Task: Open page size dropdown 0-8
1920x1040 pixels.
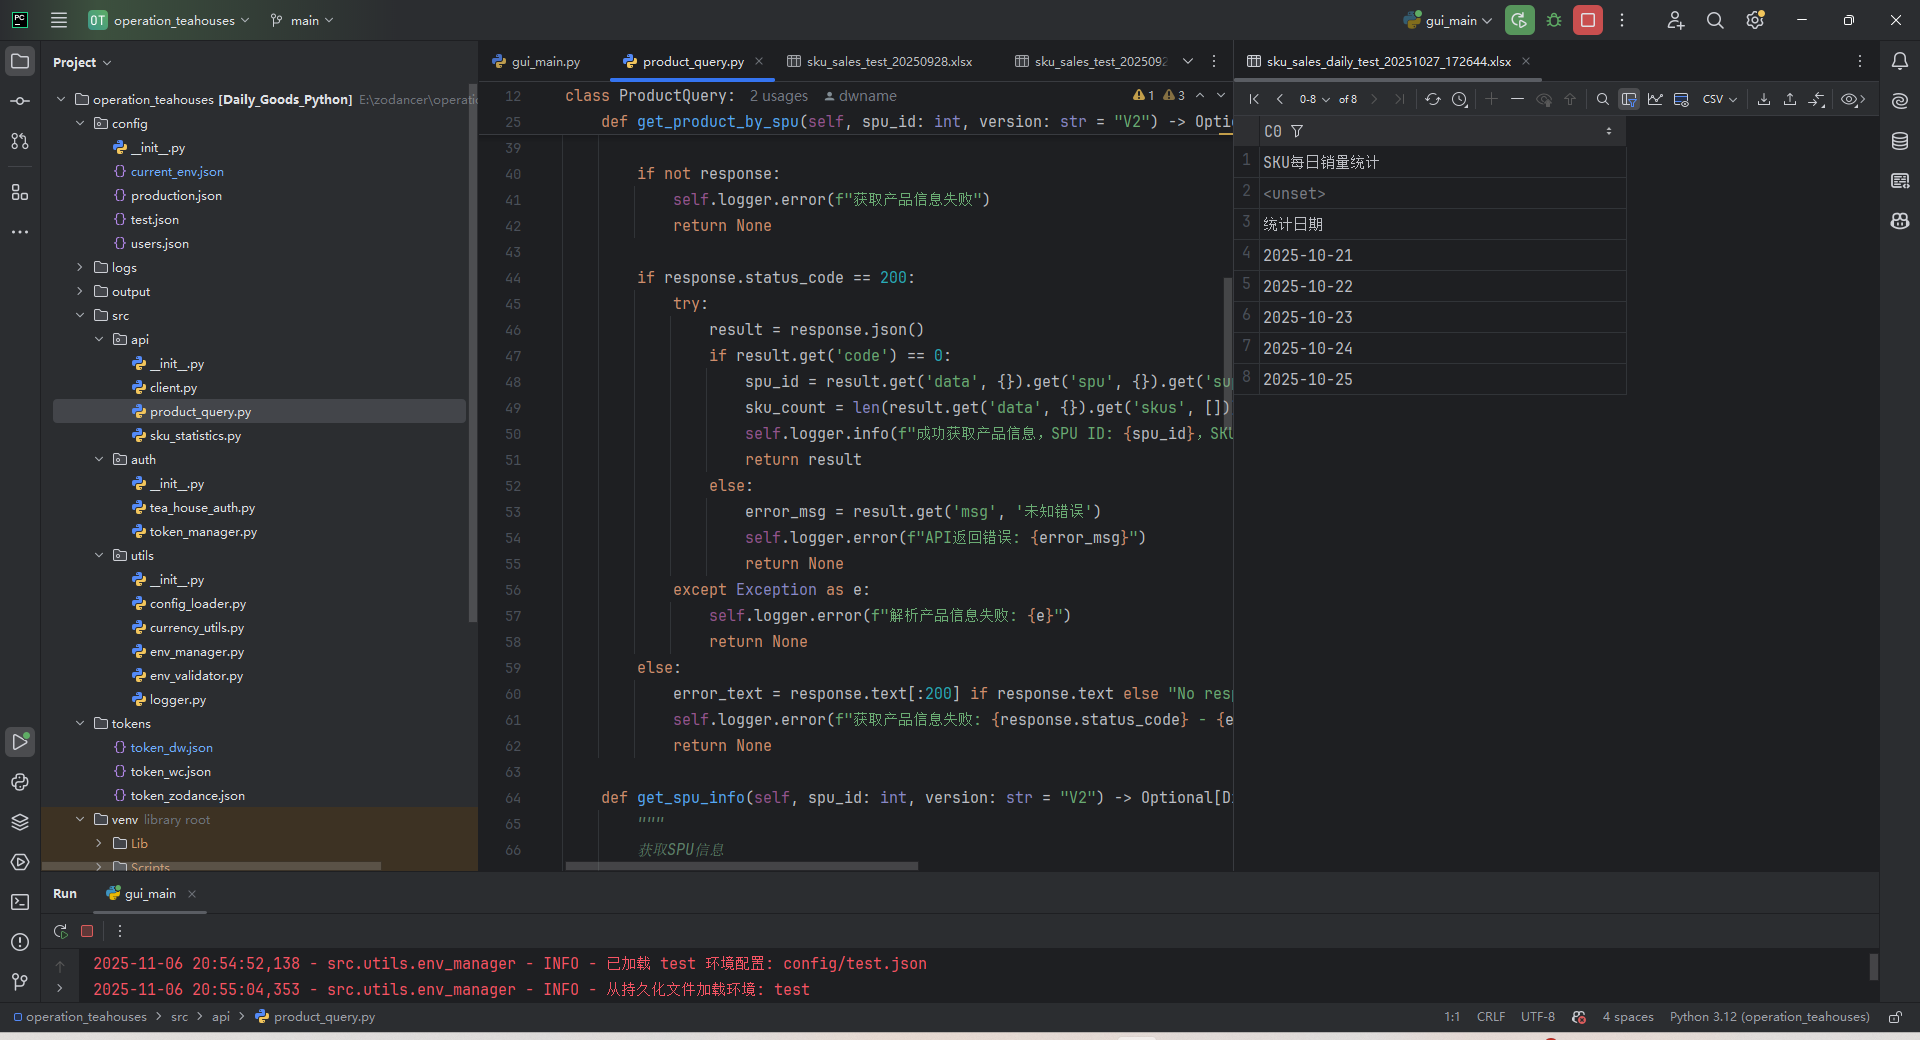Action: (1315, 99)
